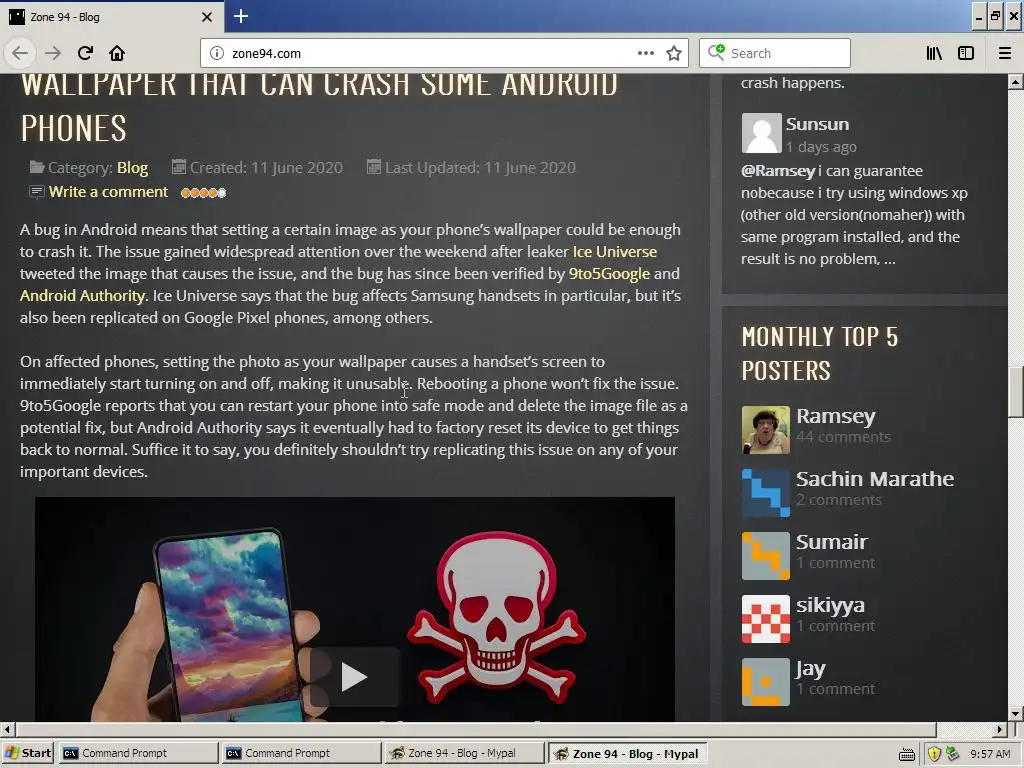Screen dimensions: 1024x768
Task: Toggle the sidebar view icon
Action: click(x=966, y=53)
